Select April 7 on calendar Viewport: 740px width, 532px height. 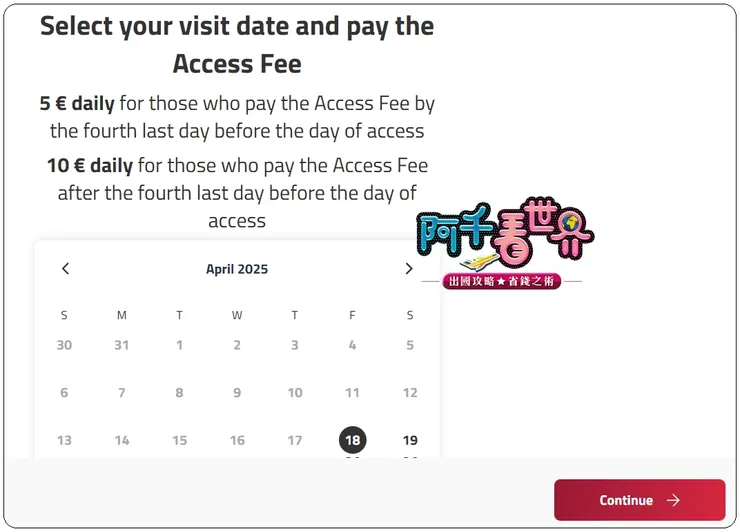pyautogui.click(x=122, y=393)
